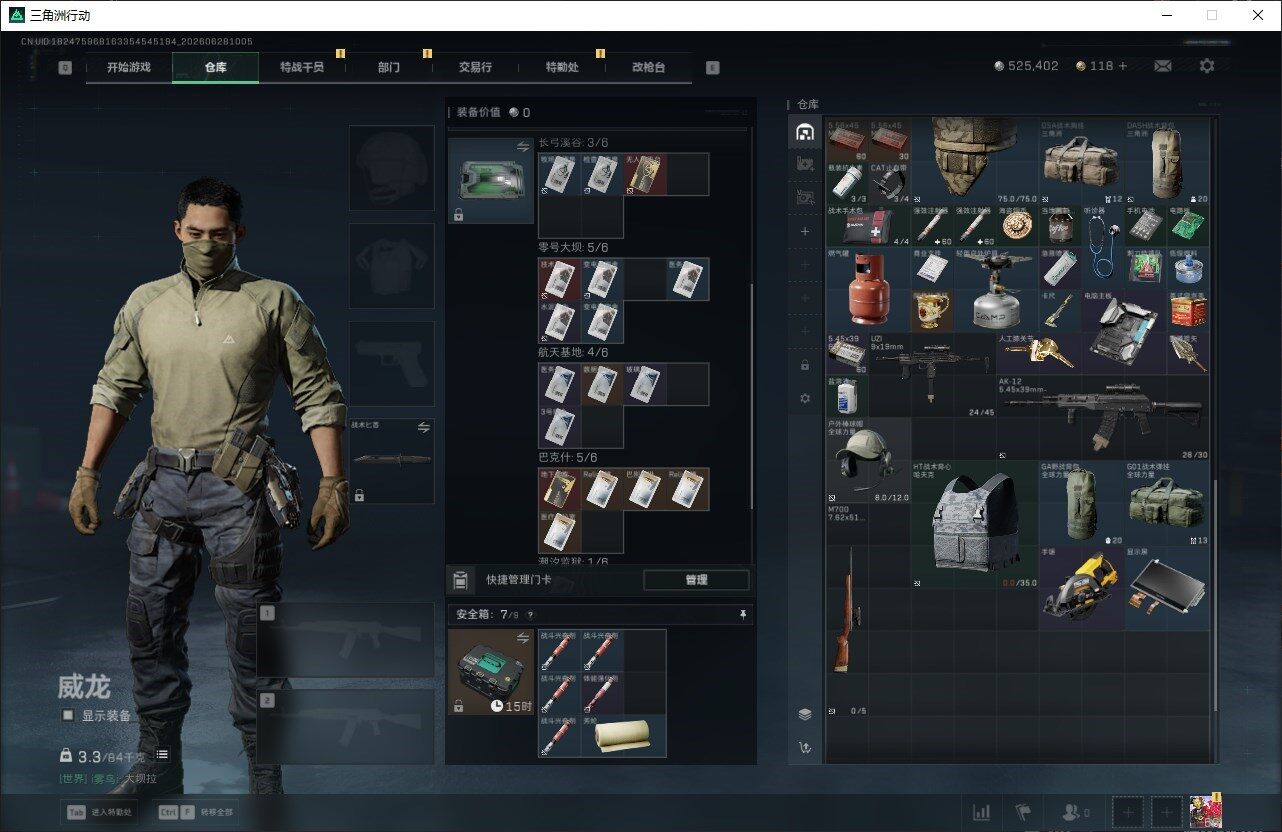Switch to the 开始游戏 tab
The height and width of the screenshot is (832, 1282).
(129, 67)
